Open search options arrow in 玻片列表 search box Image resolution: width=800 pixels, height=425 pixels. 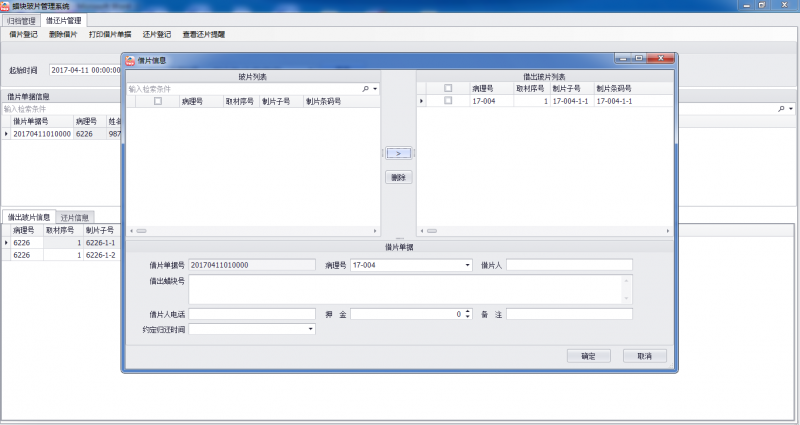[x=375, y=89]
